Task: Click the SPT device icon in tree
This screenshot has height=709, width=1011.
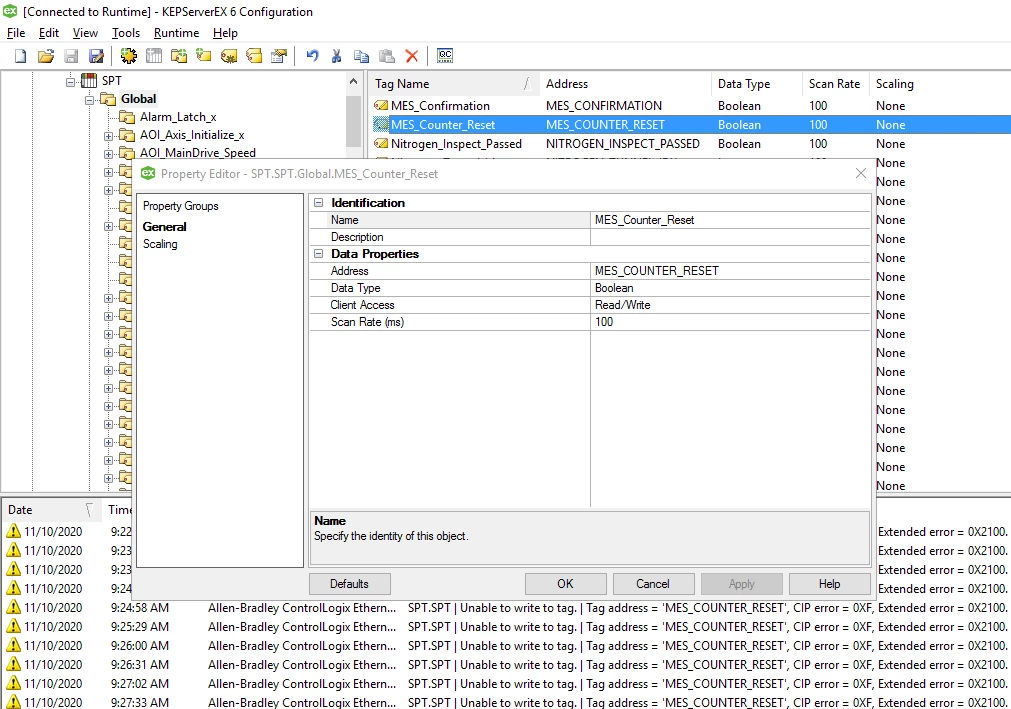Action: click(x=89, y=81)
